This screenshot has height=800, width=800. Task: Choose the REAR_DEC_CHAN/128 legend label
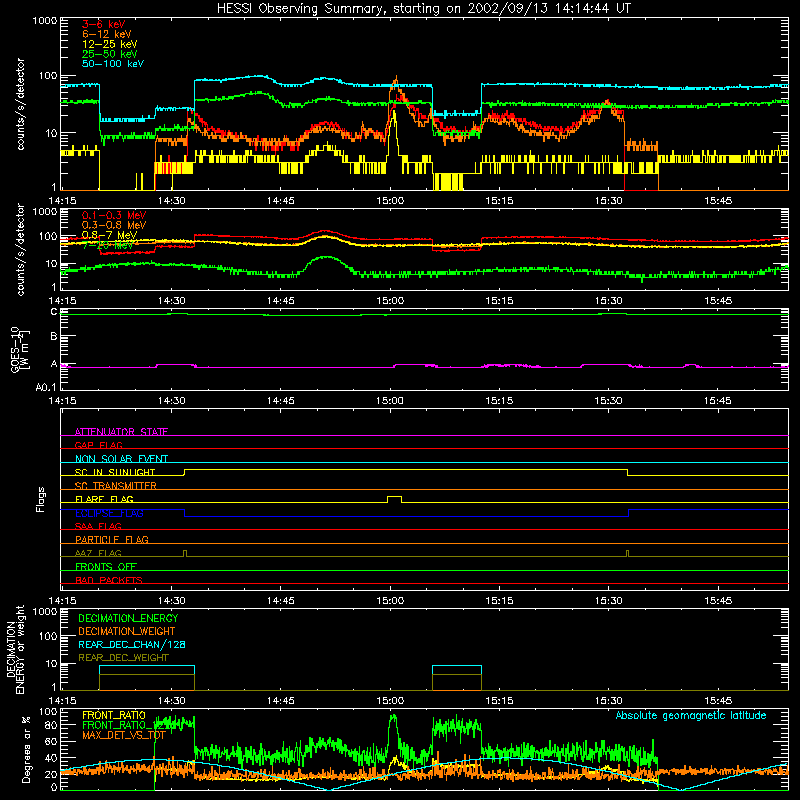click(132, 645)
